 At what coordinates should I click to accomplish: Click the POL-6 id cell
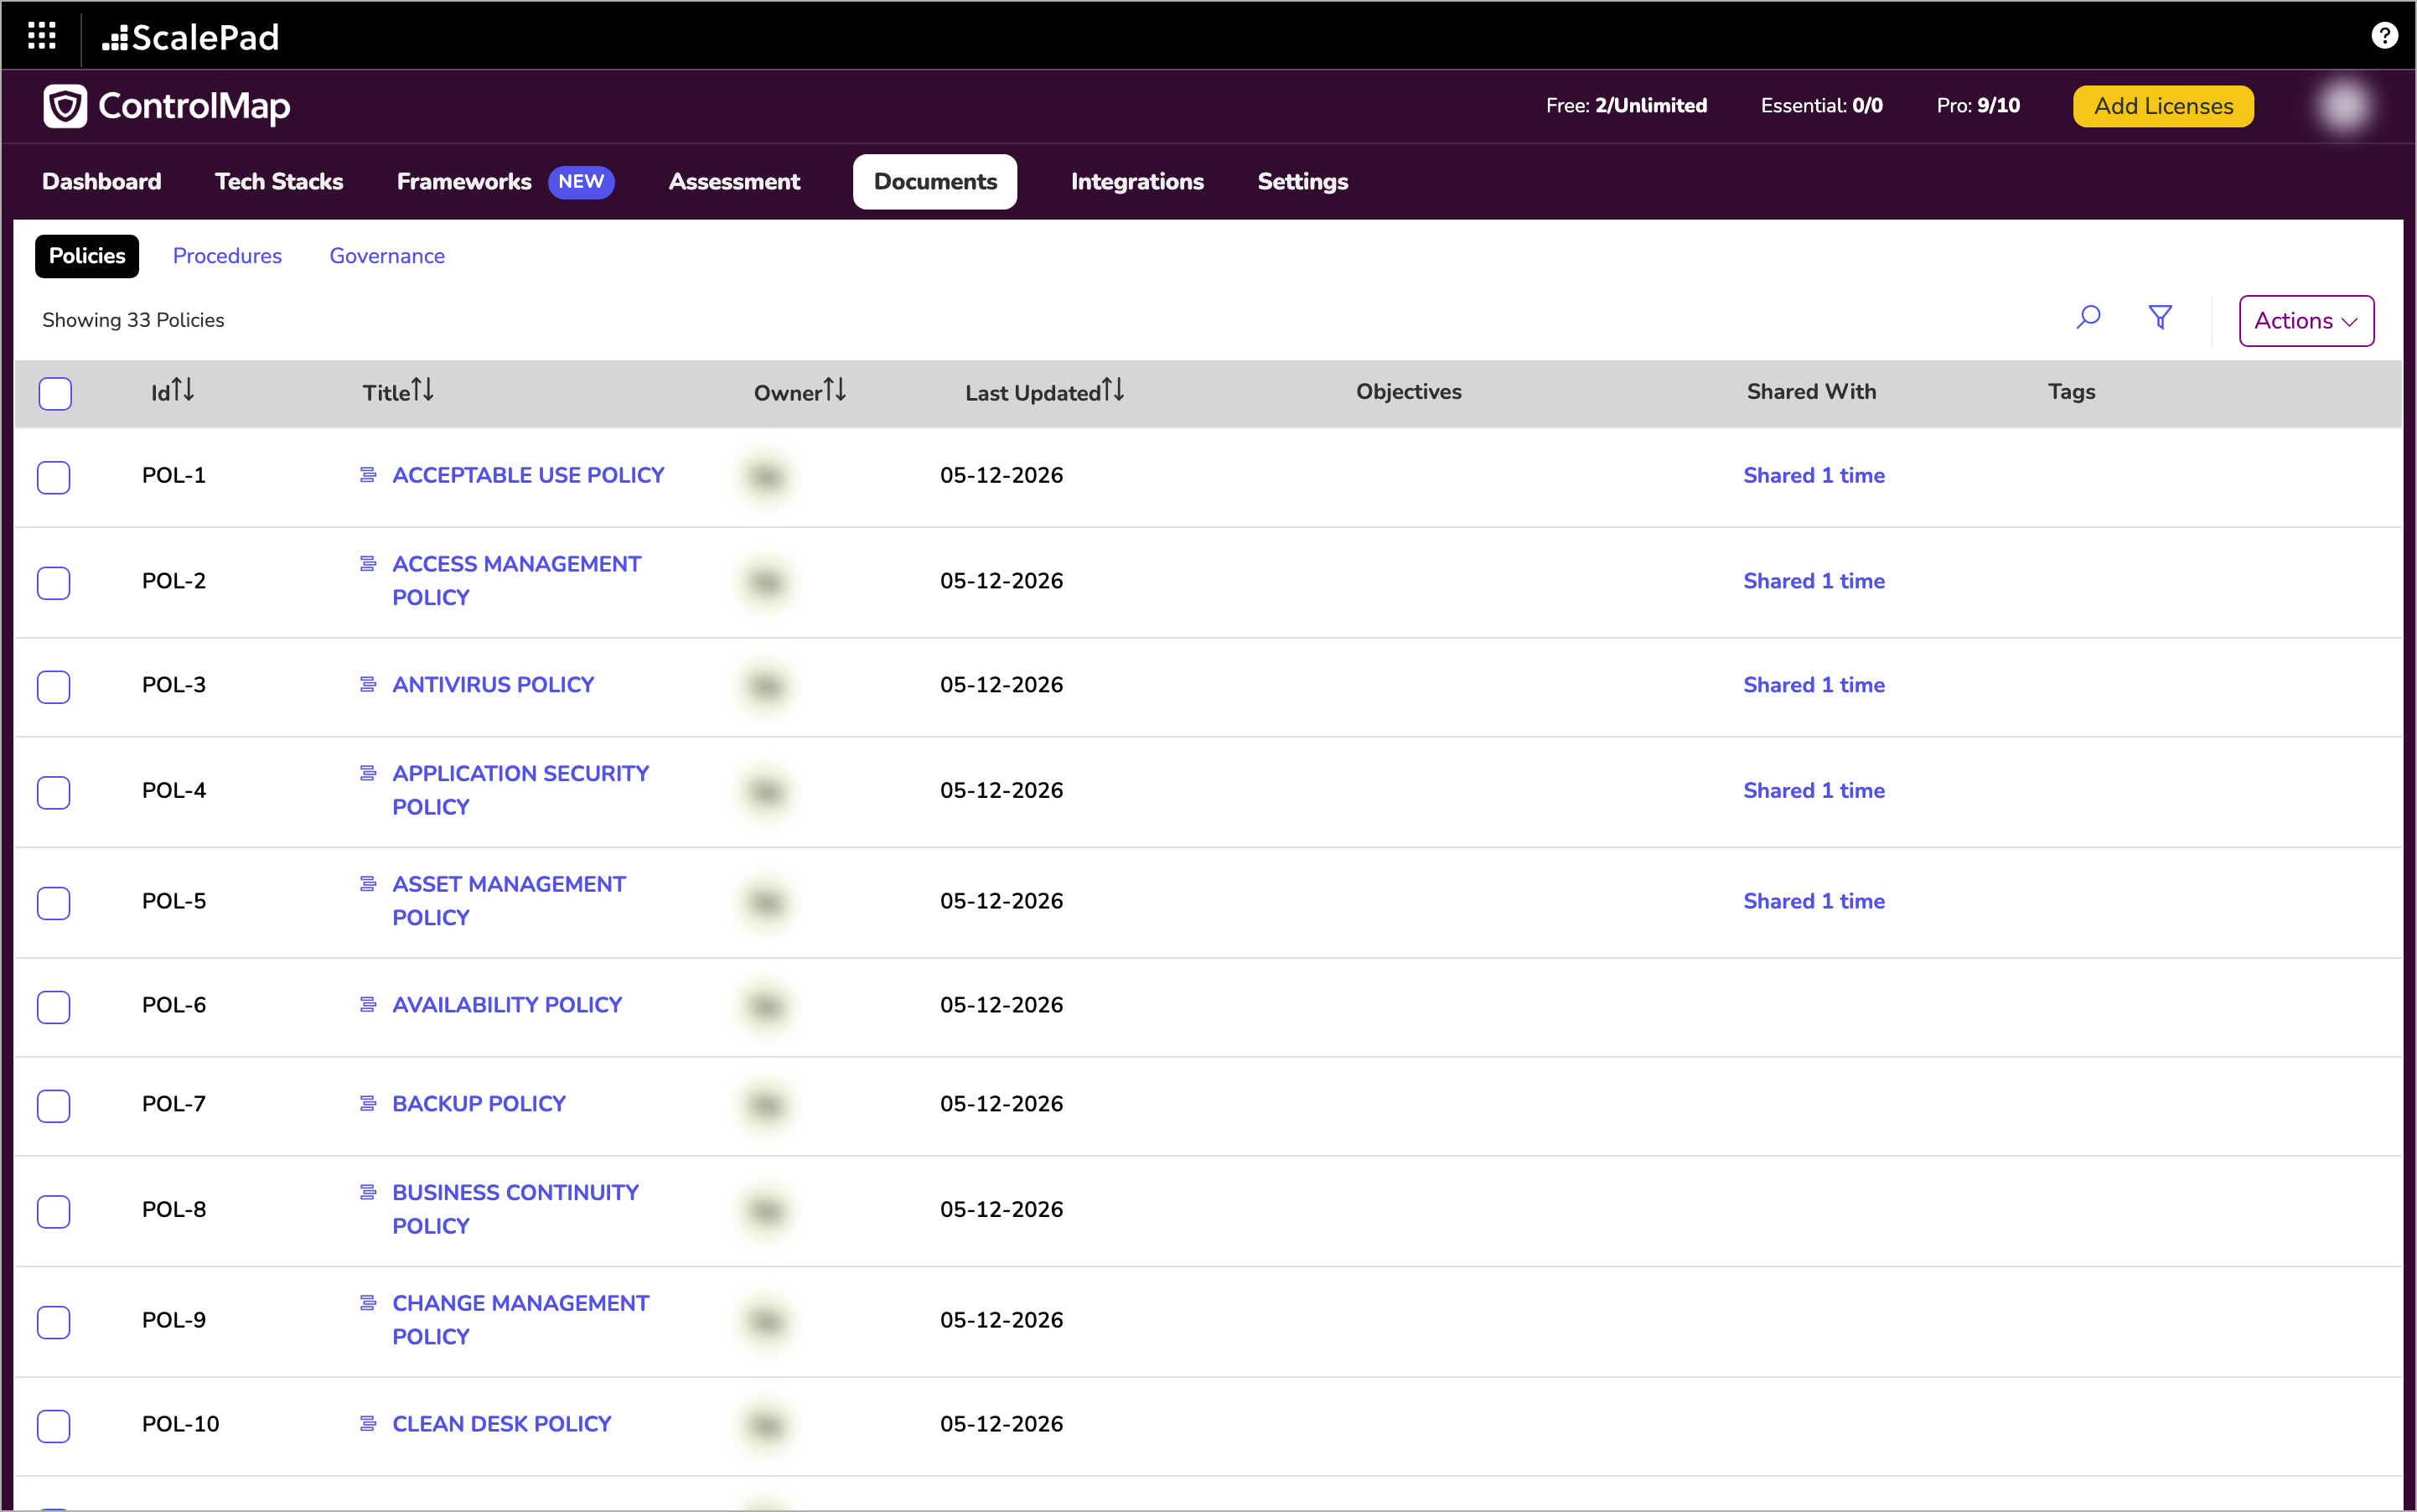[x=174, y=1005]
